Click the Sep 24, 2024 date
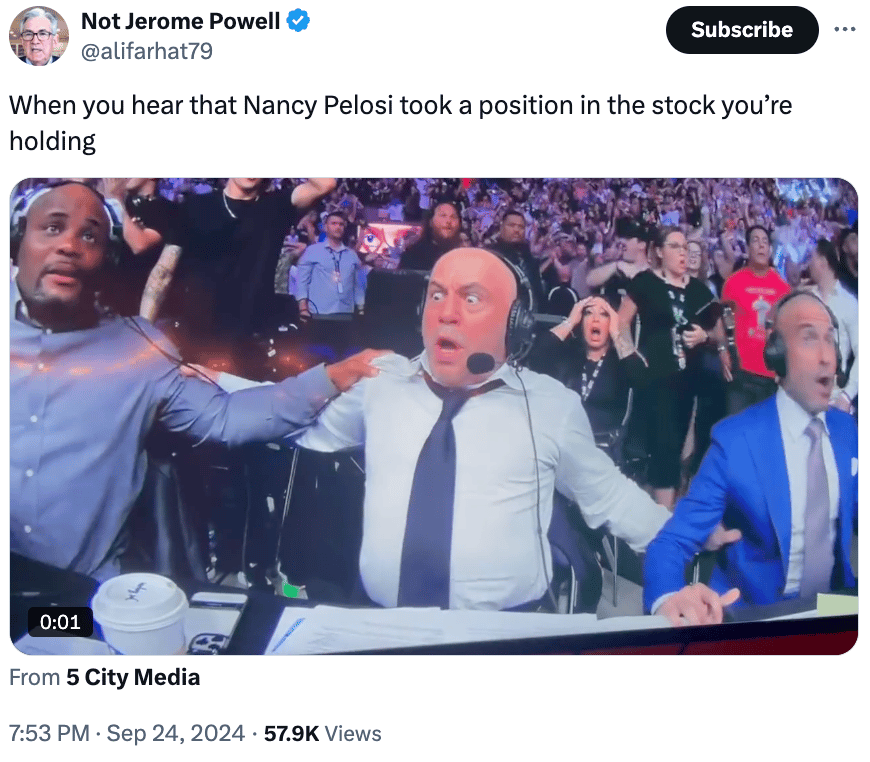The image size is (870, 762). point(175,733)
